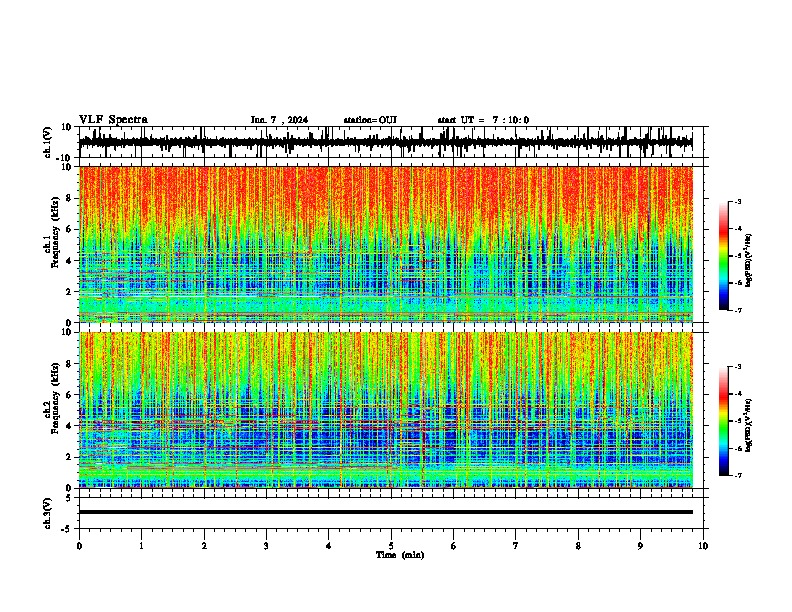The width and height of the screenshot is (792, 612).
Task: Click the time axis tick label '10'
Action: pyautogui.click(x=703, y=546)
